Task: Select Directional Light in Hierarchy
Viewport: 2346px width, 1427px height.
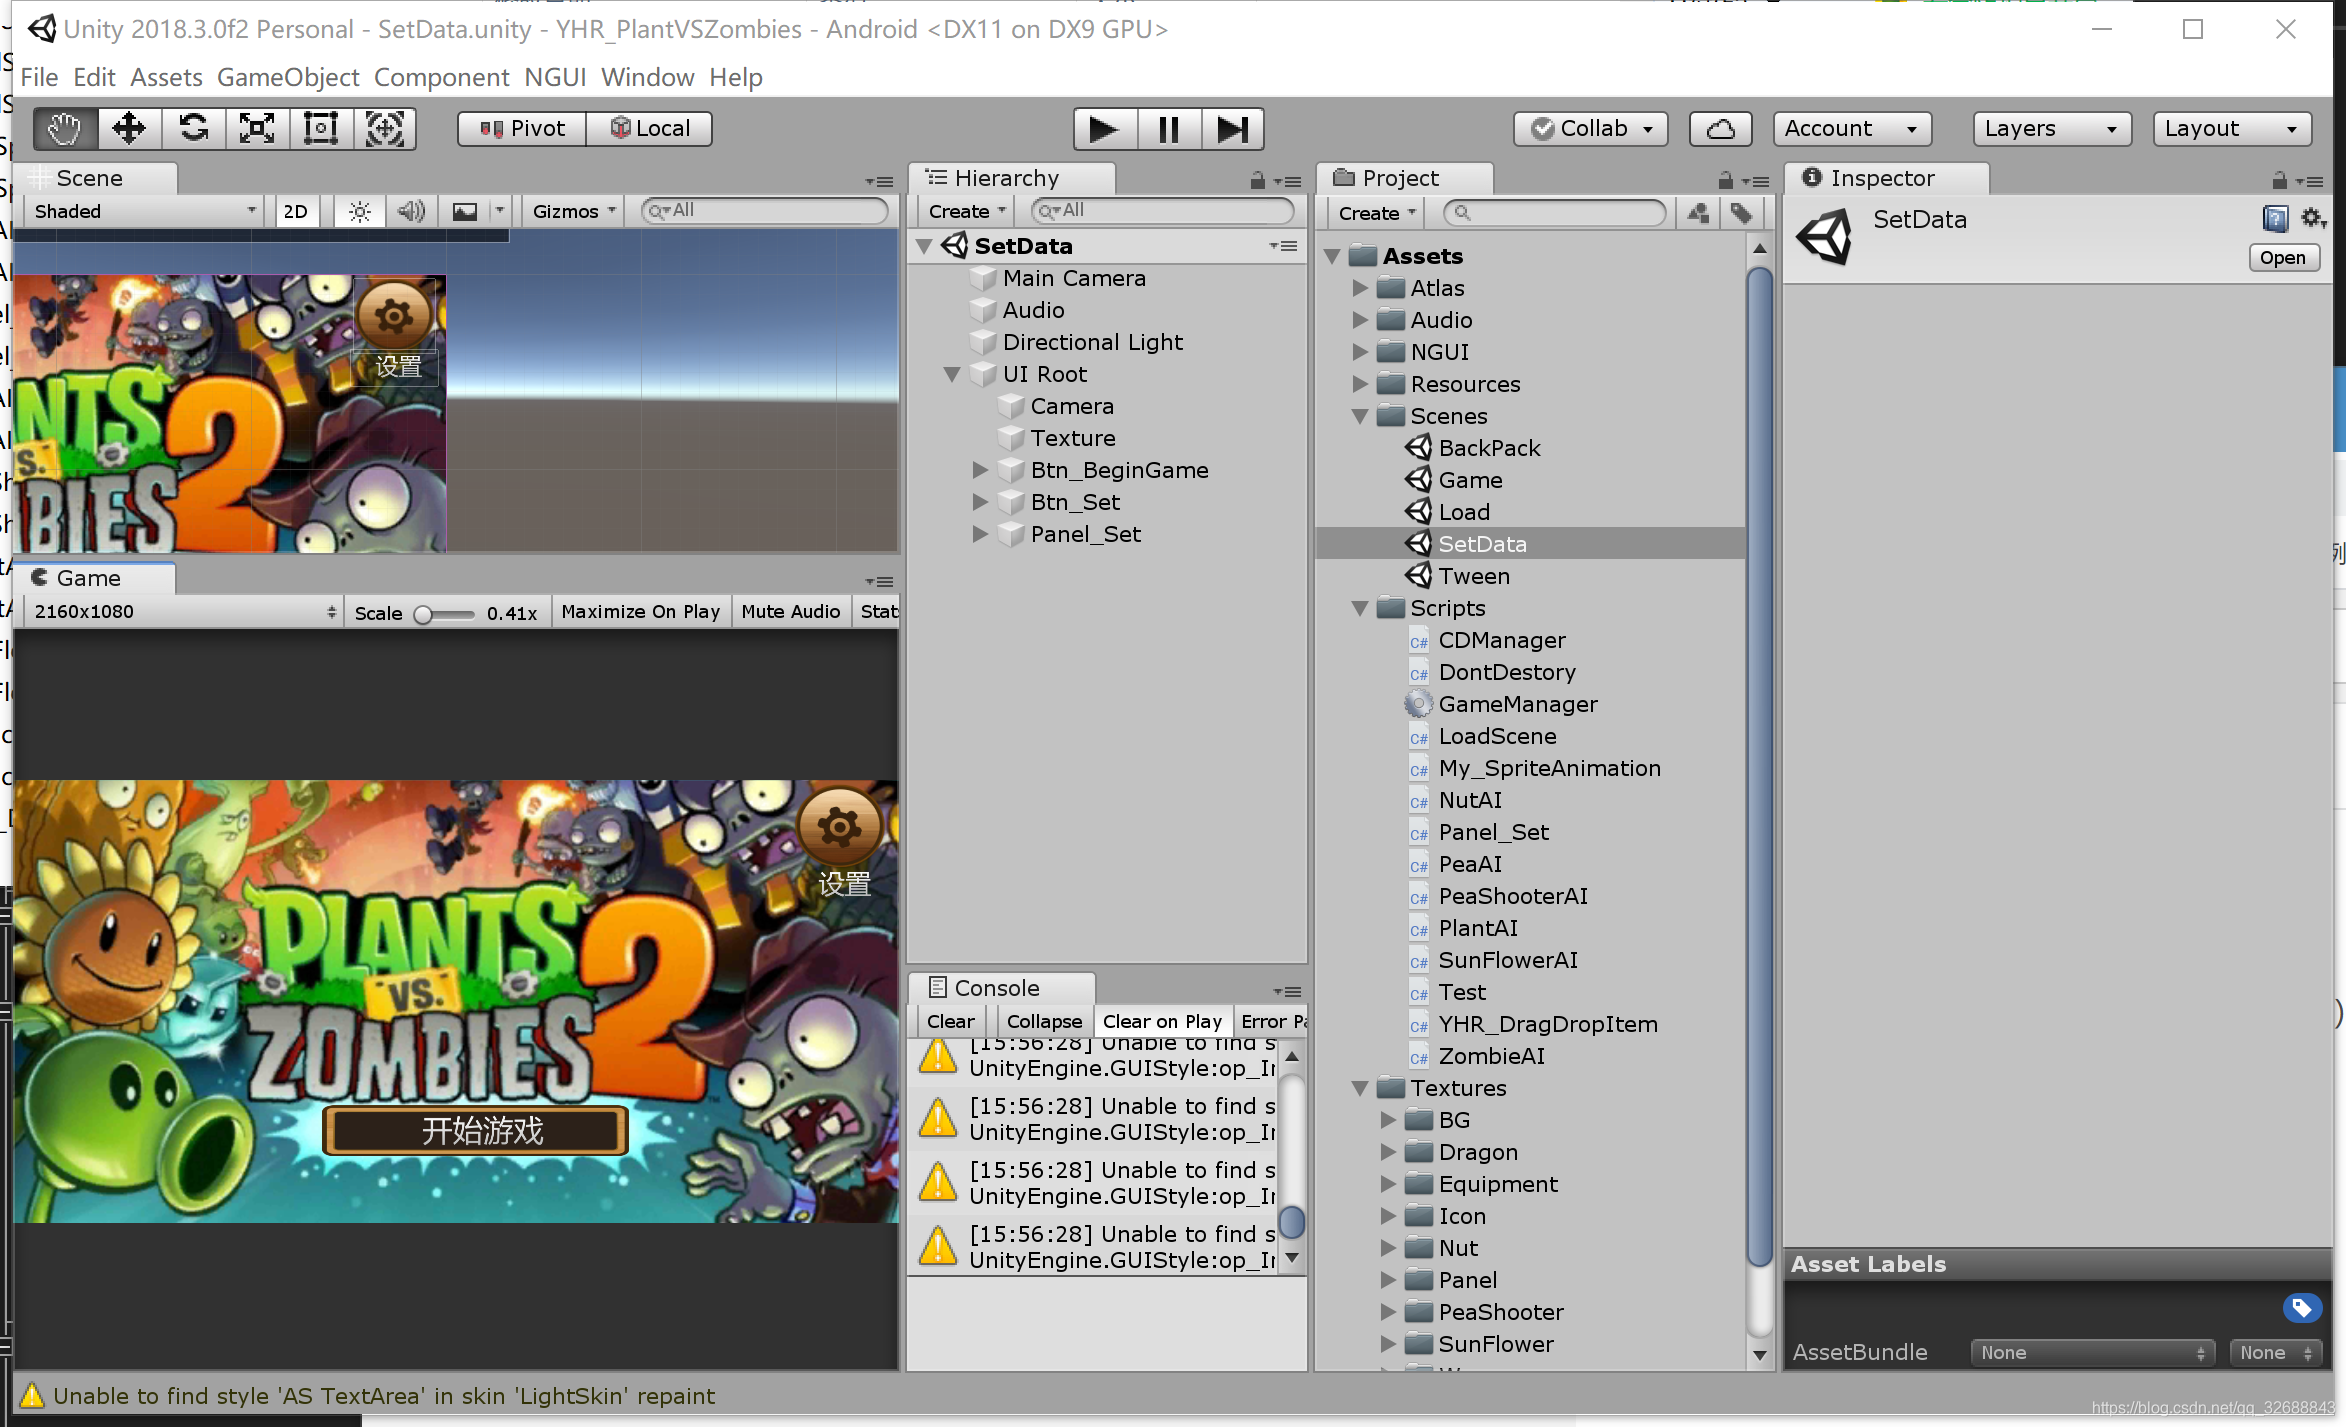Action: (1092, 342)
